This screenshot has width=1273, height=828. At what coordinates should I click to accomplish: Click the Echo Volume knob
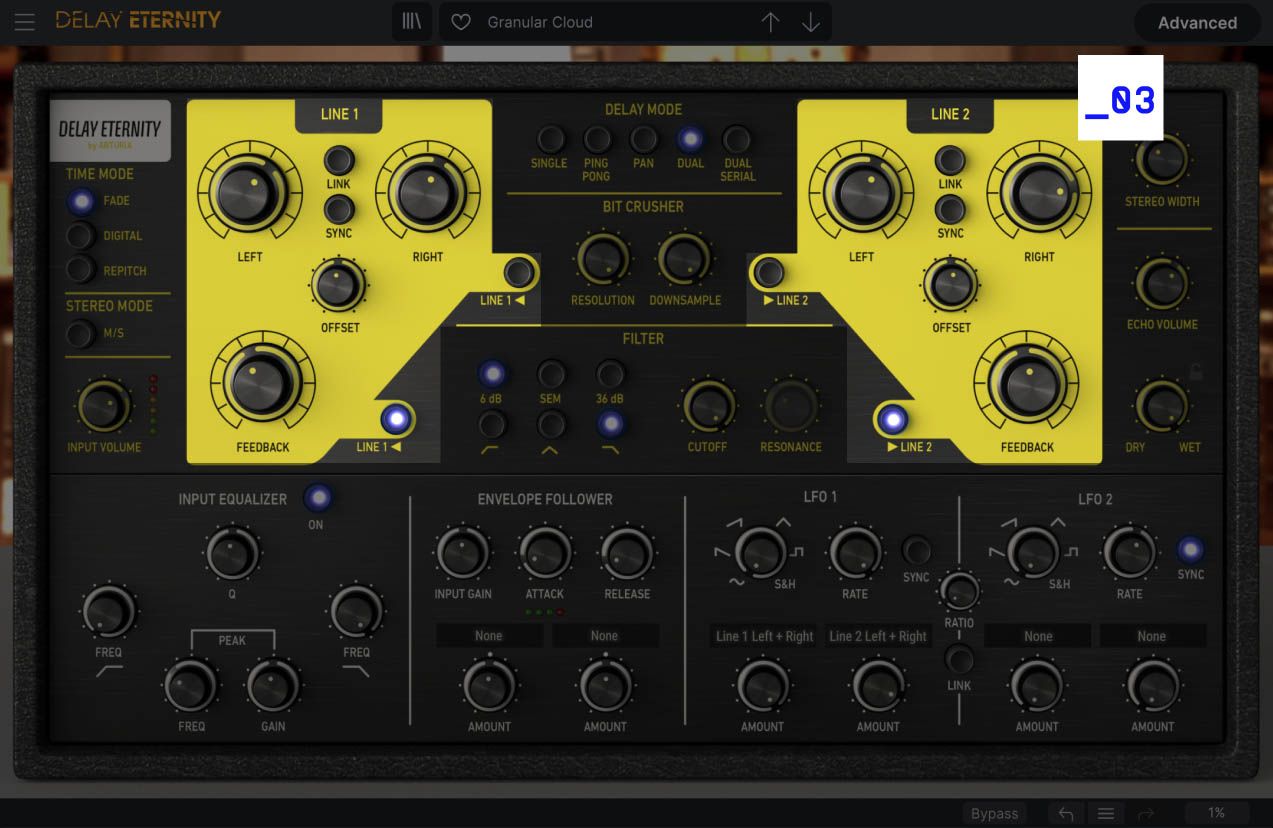pyautogui.click(x=1162, y=284)
